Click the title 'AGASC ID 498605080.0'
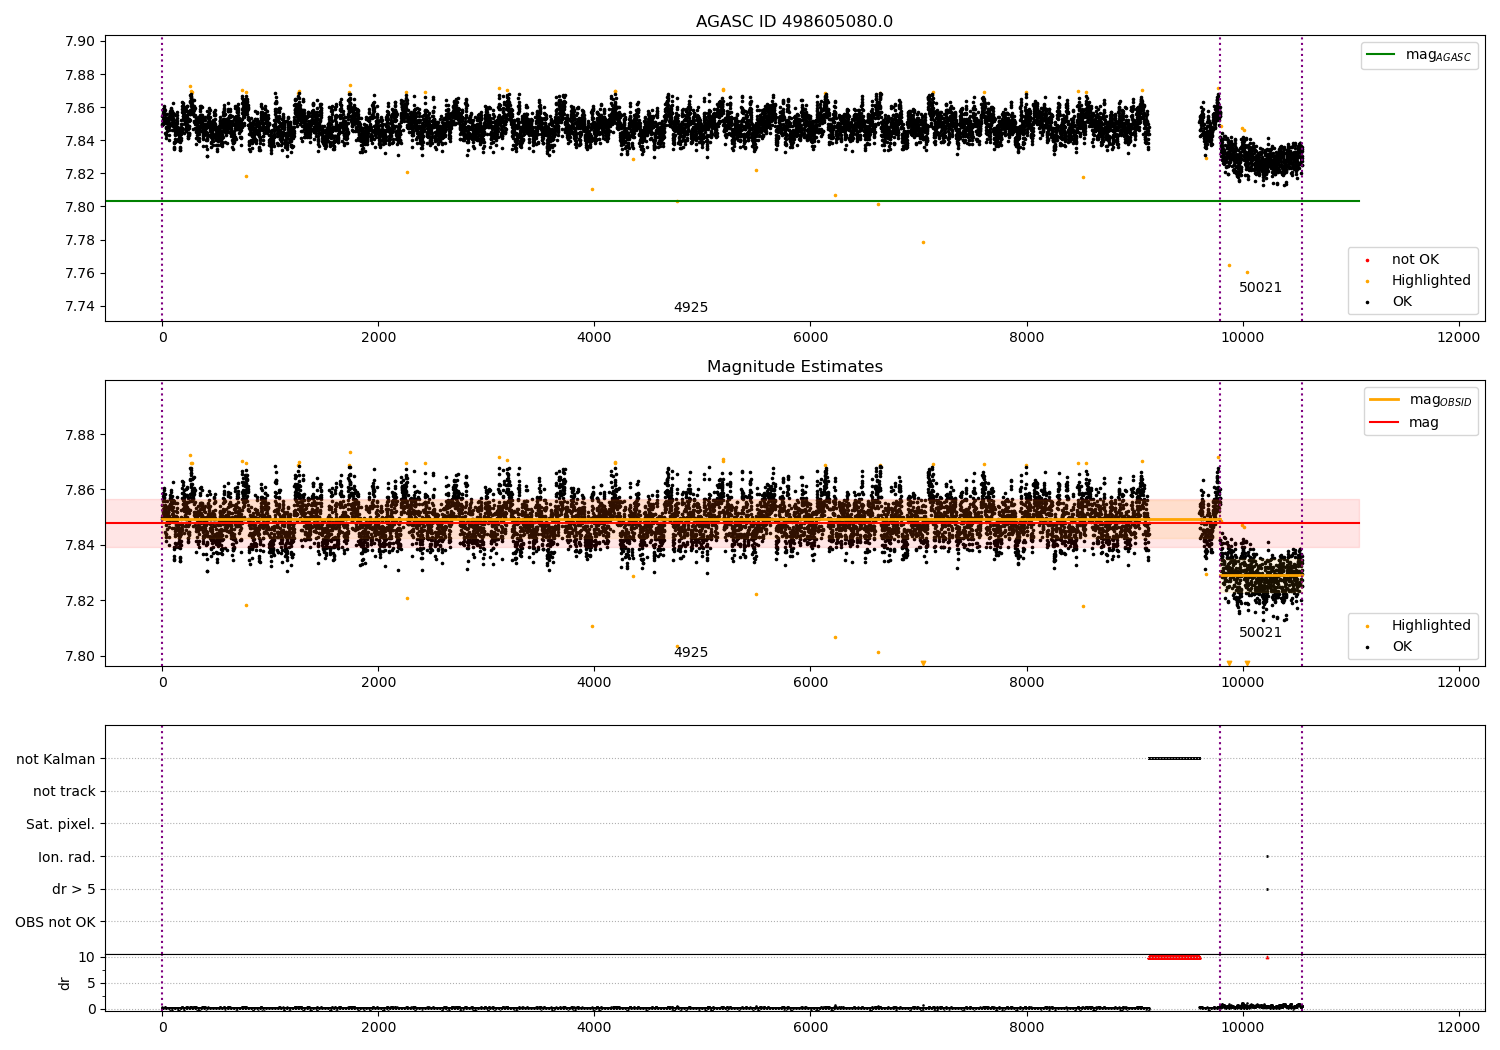Viewport: 1500px width, 1050px height. [794, 22]
